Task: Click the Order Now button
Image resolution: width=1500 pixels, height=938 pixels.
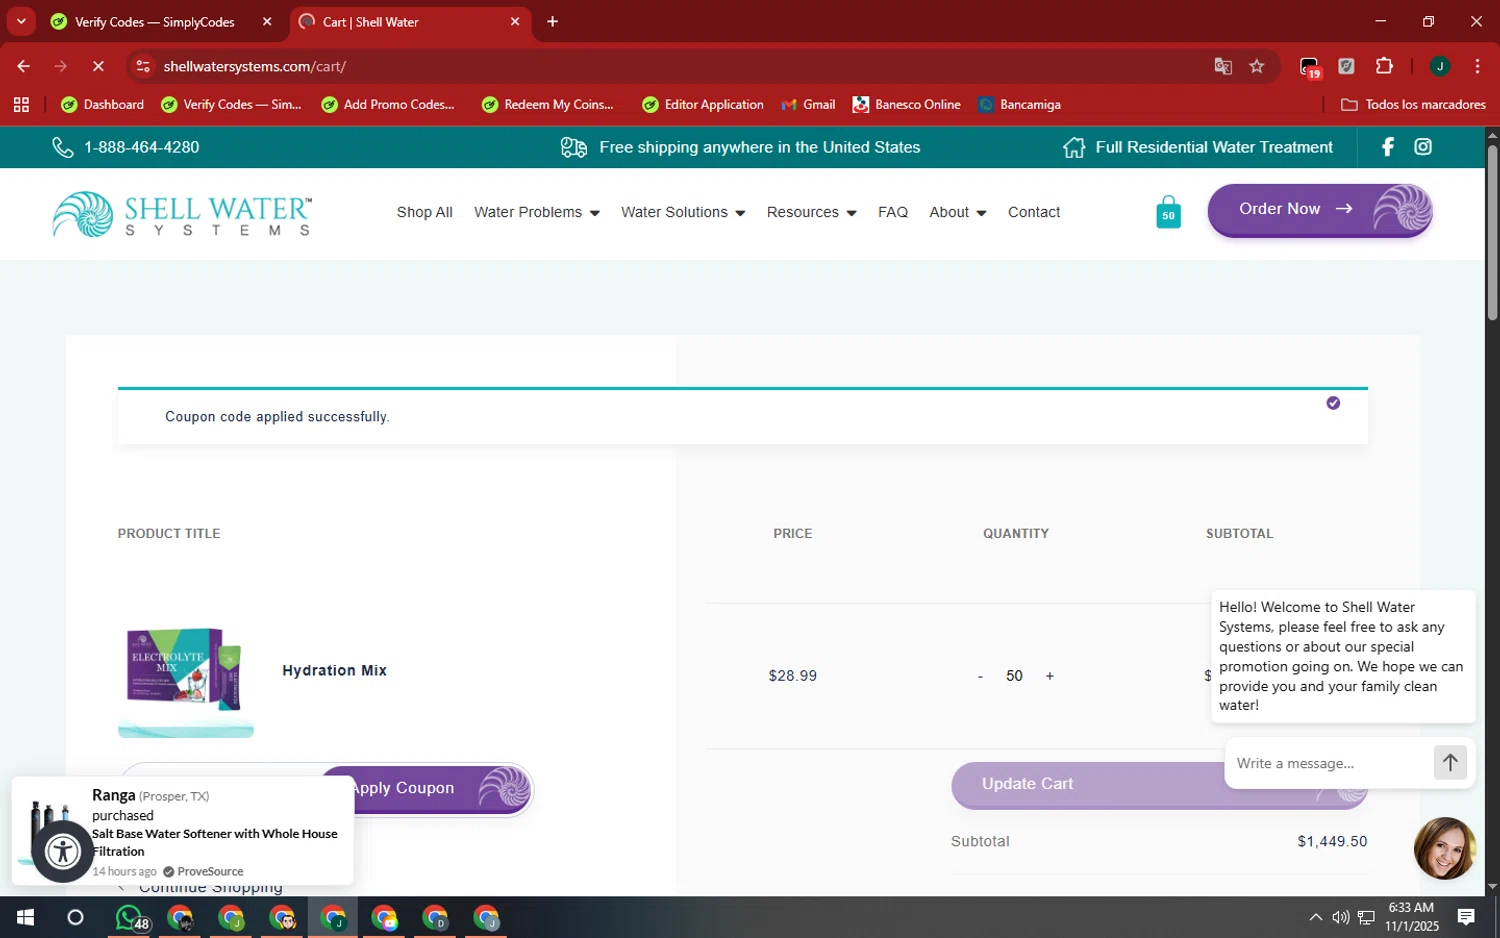Action: (x=1320, y=210)
